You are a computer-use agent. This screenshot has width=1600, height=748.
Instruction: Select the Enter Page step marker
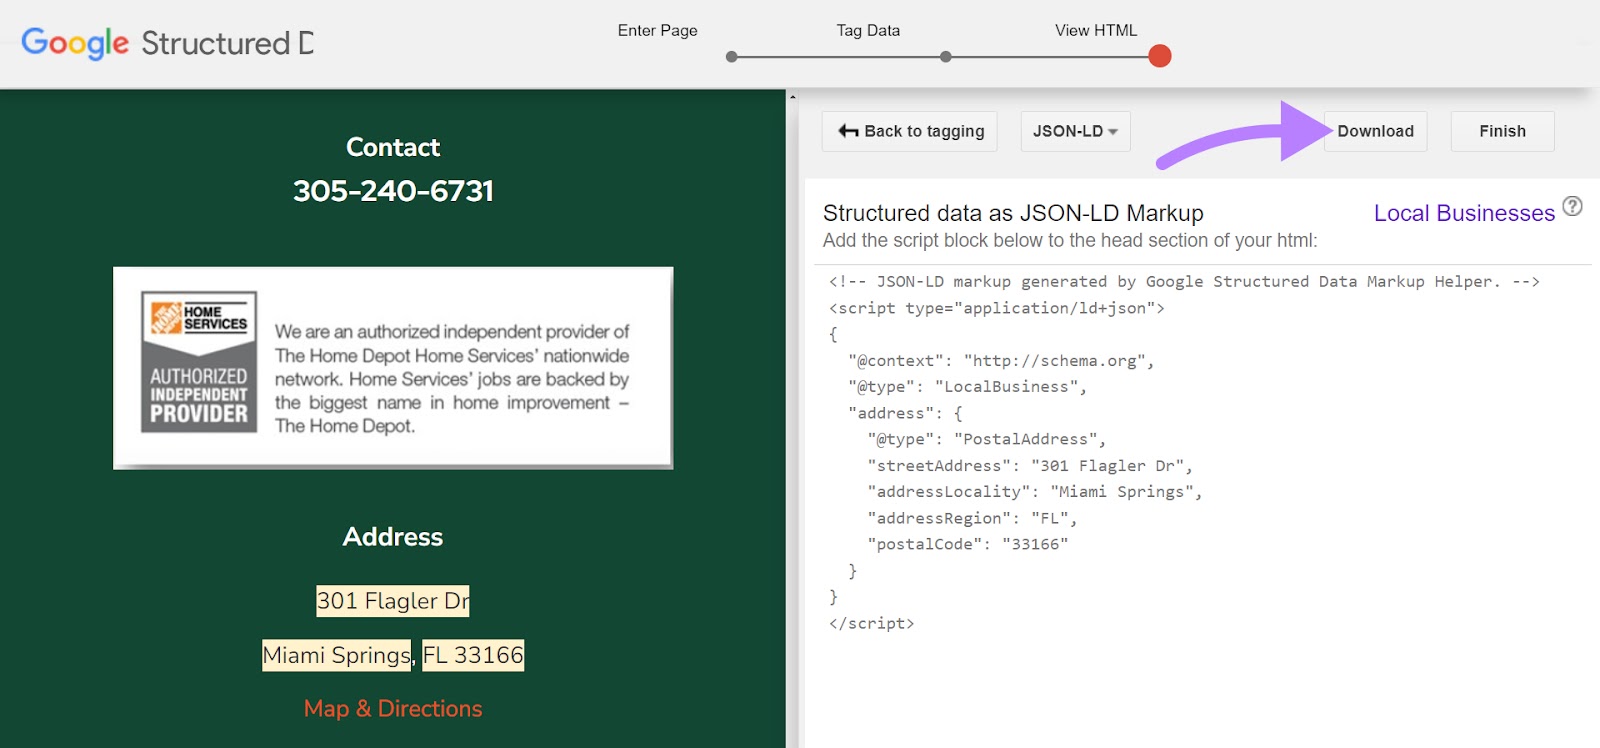click(x=732, y=57)
